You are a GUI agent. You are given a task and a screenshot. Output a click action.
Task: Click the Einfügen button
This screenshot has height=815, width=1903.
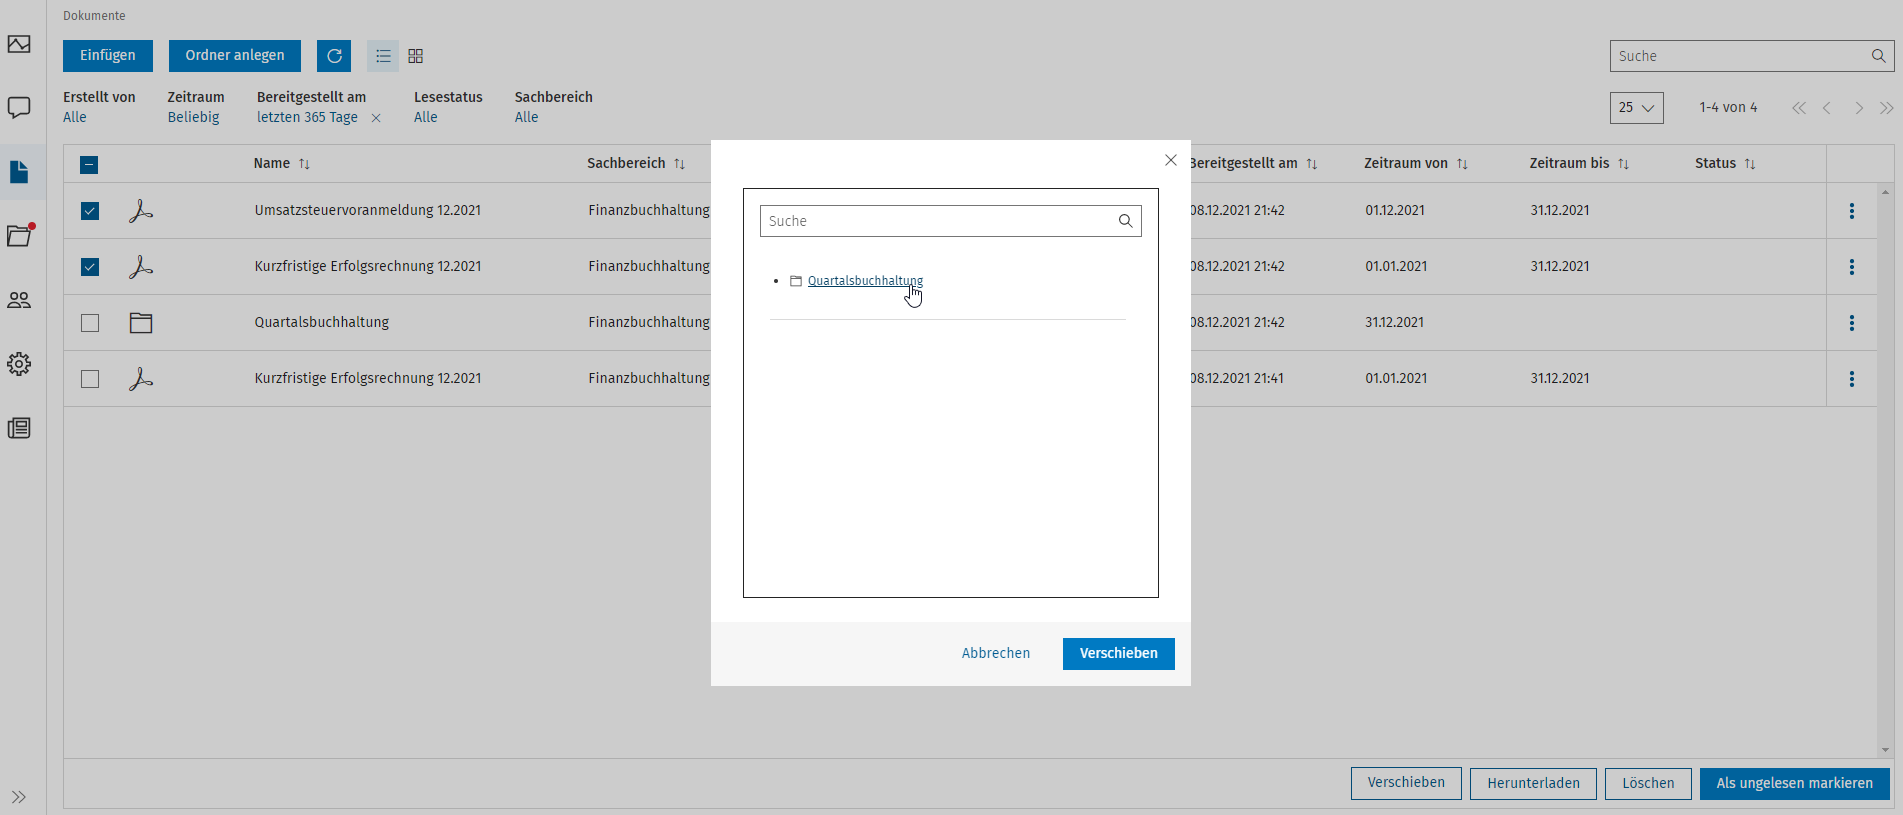tap(108, 56)
